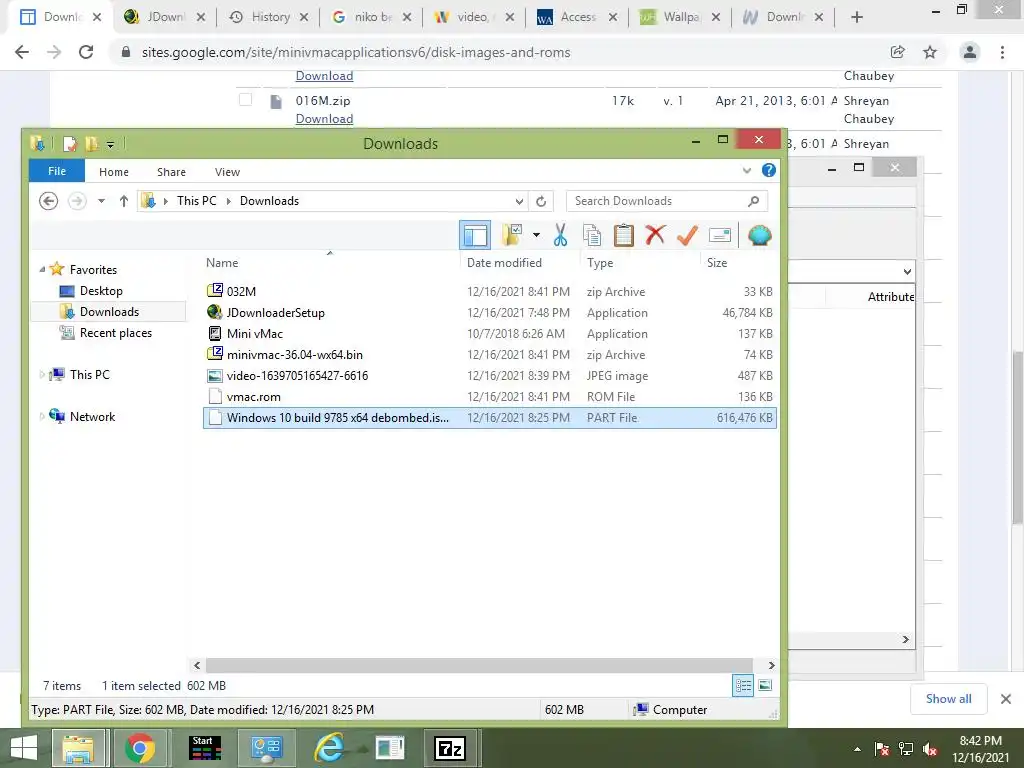This screenshot has height=768, width=1024.
Task: Open the folder options toolbar icon
Action: 513,235
